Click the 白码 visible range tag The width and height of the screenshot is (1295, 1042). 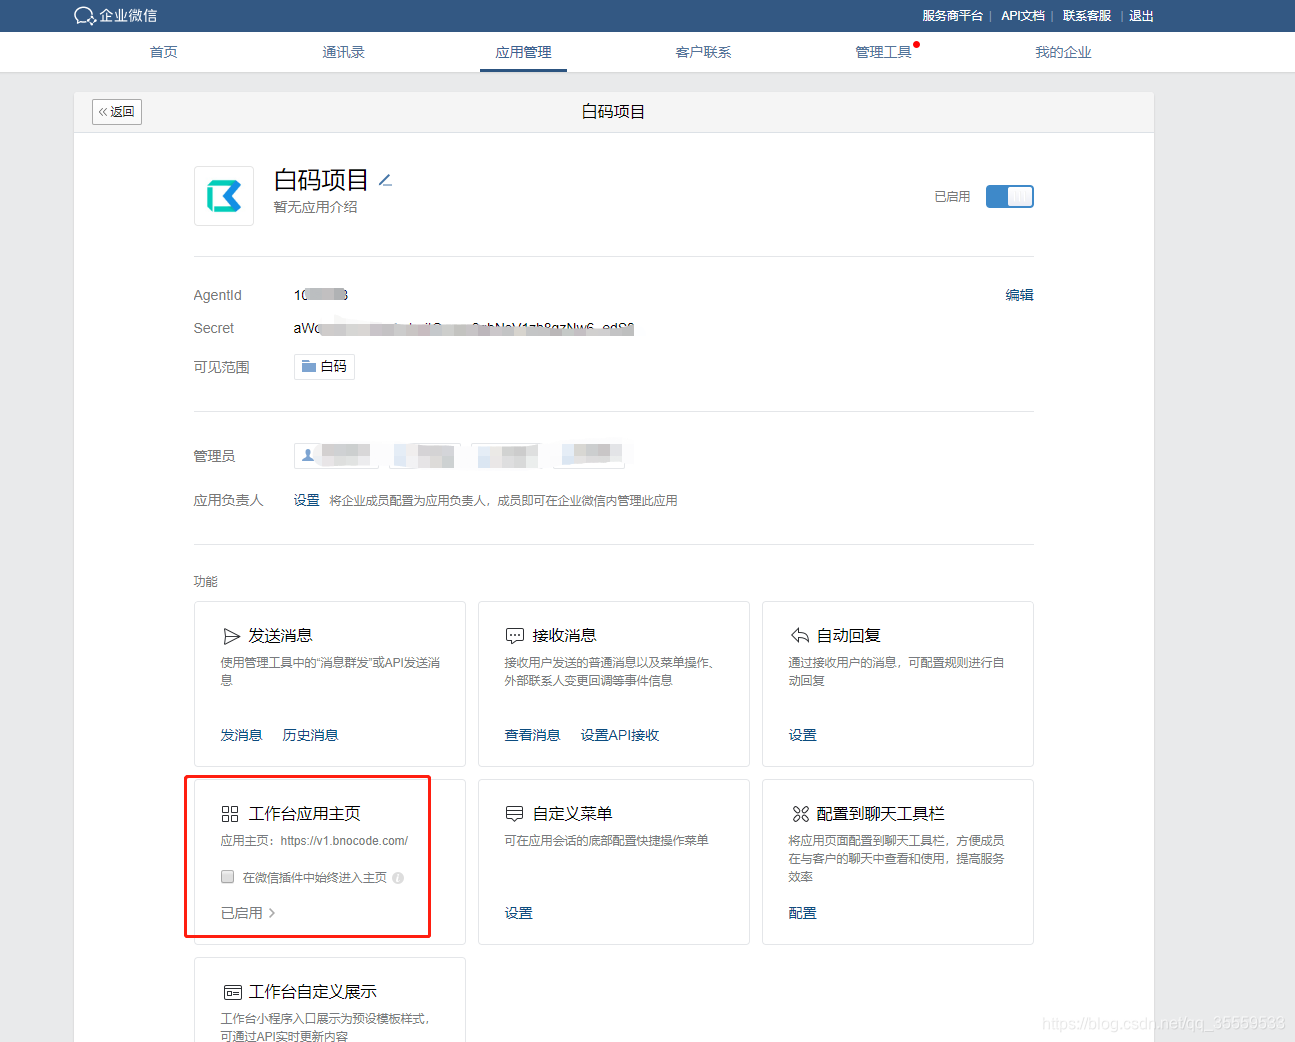(324, 367)
